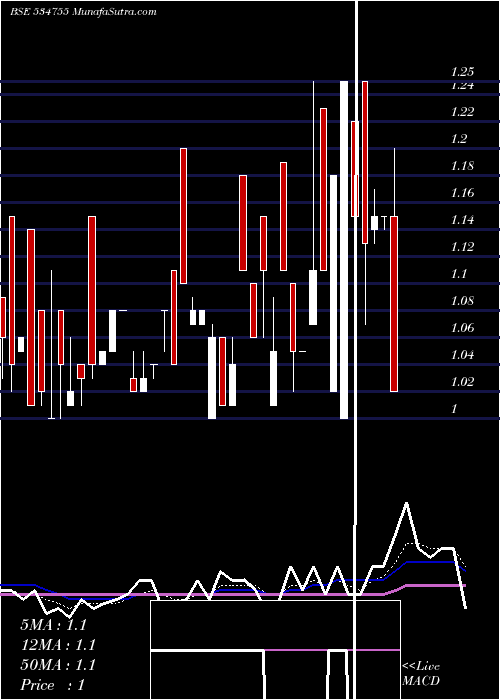
Task: Click the Price : 1 readout
Action: tap(52, 685)
